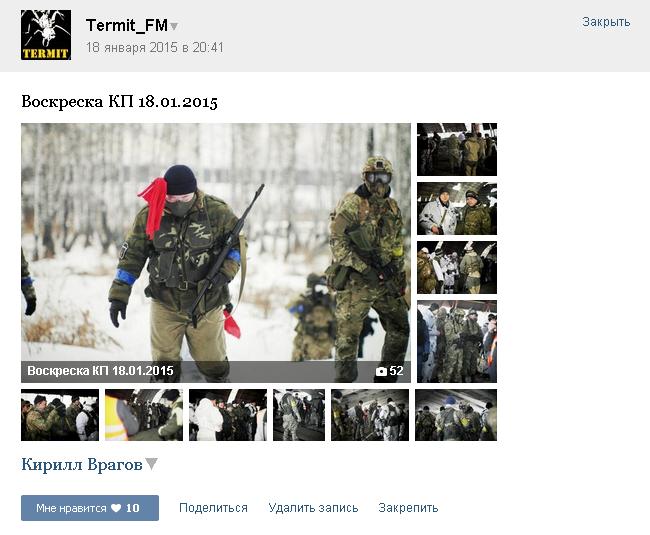This screenshot has height=535, width=650.
Task: Click the heart icon in like button
Action: [116, 508]
